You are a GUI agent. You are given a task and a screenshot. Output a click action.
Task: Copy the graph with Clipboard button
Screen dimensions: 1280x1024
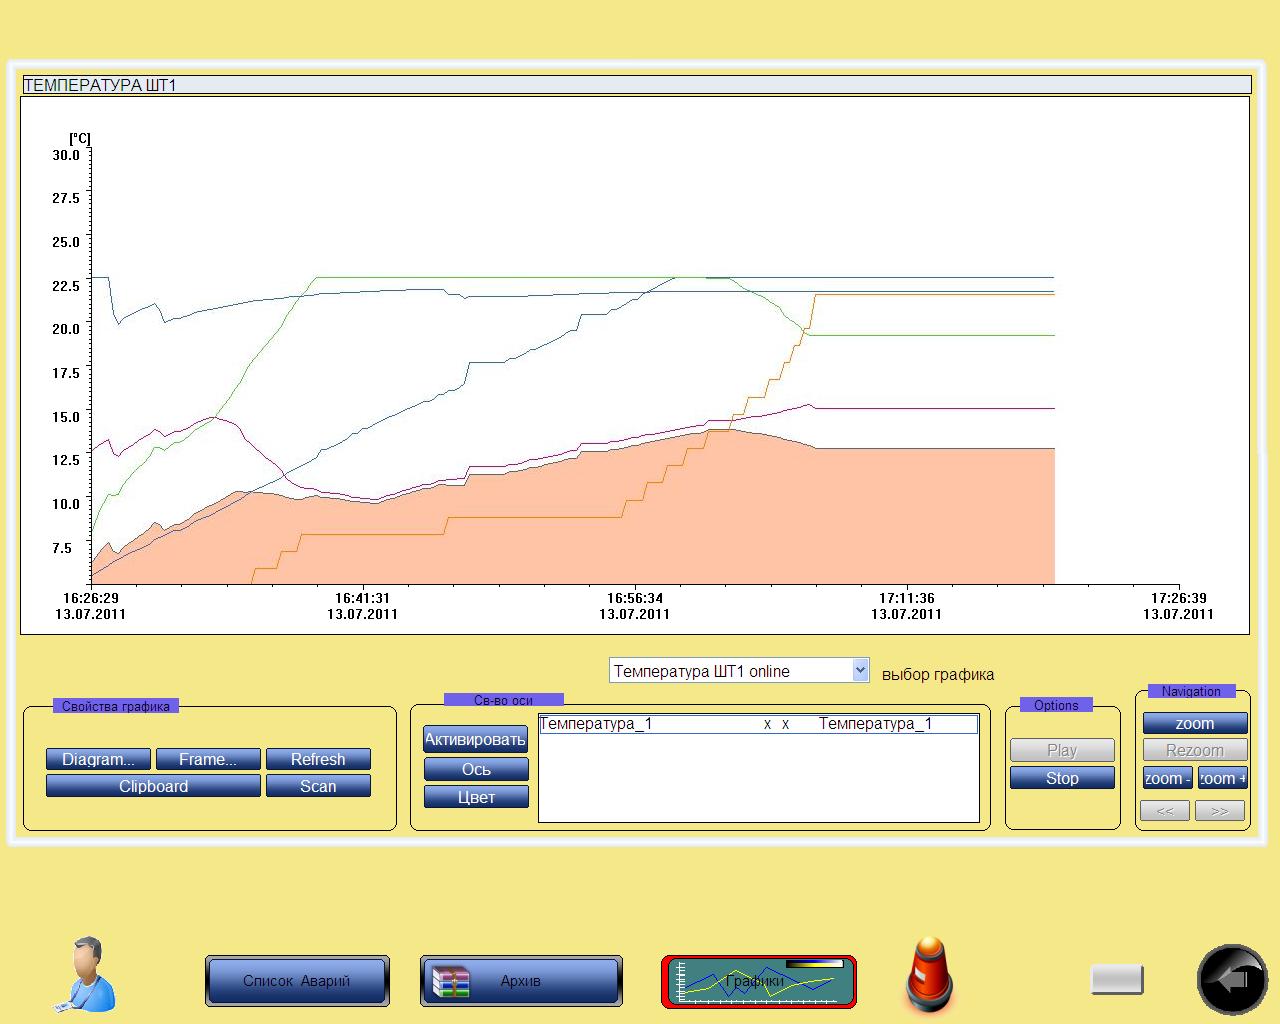(x=153, y=786)
